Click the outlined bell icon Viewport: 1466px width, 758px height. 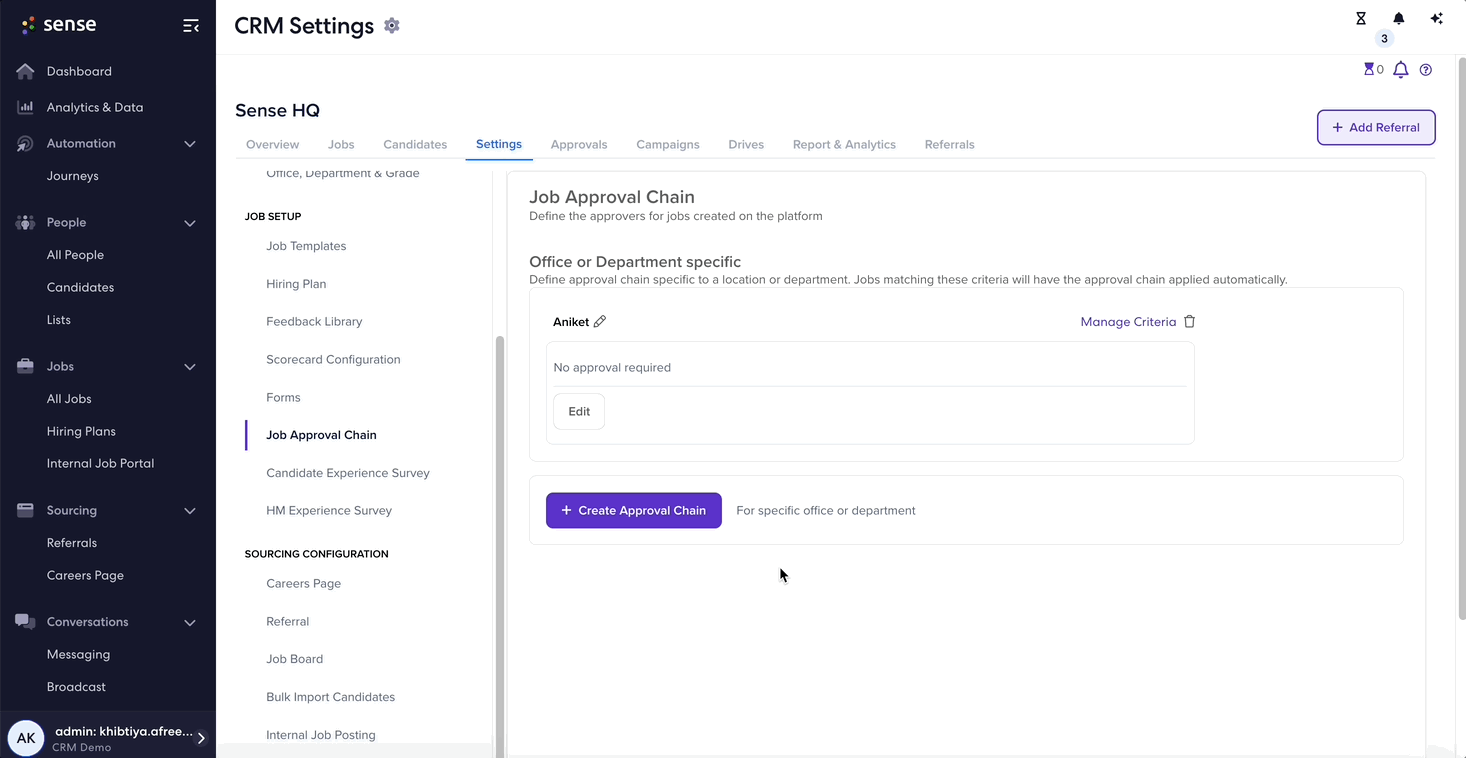[1401, 69]
